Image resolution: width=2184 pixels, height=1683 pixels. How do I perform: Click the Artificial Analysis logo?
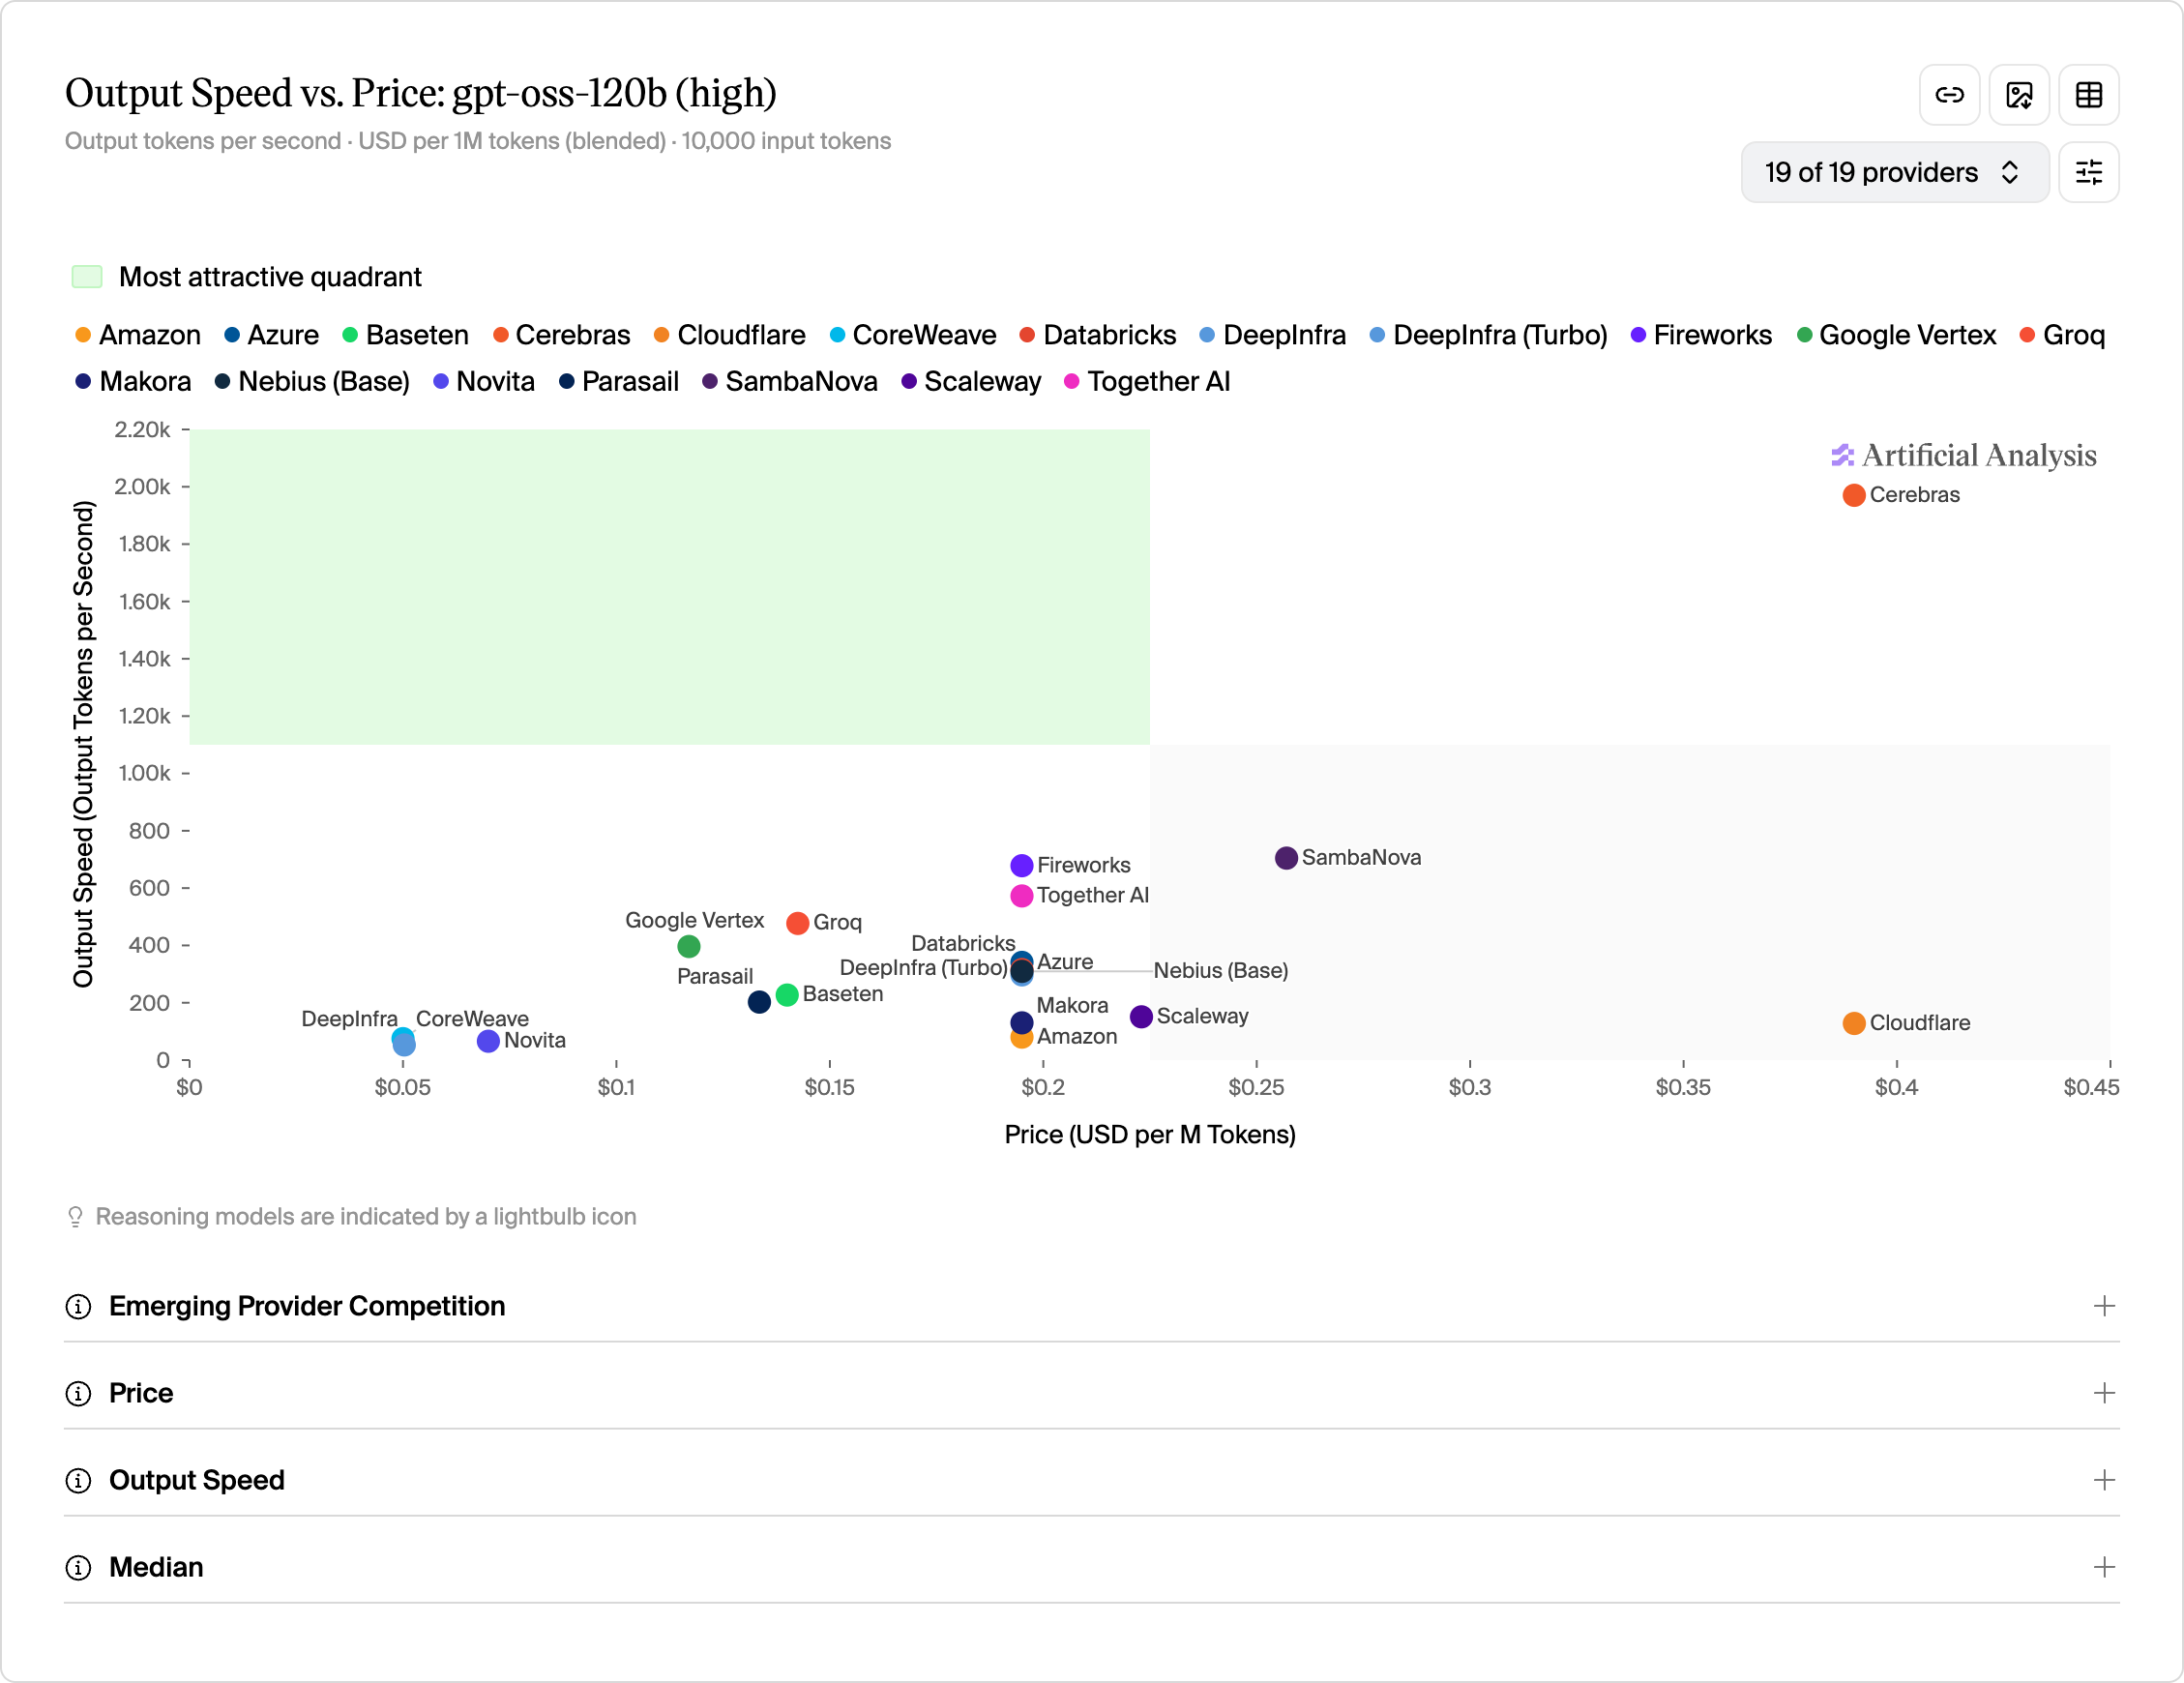tap(1964, 455)
